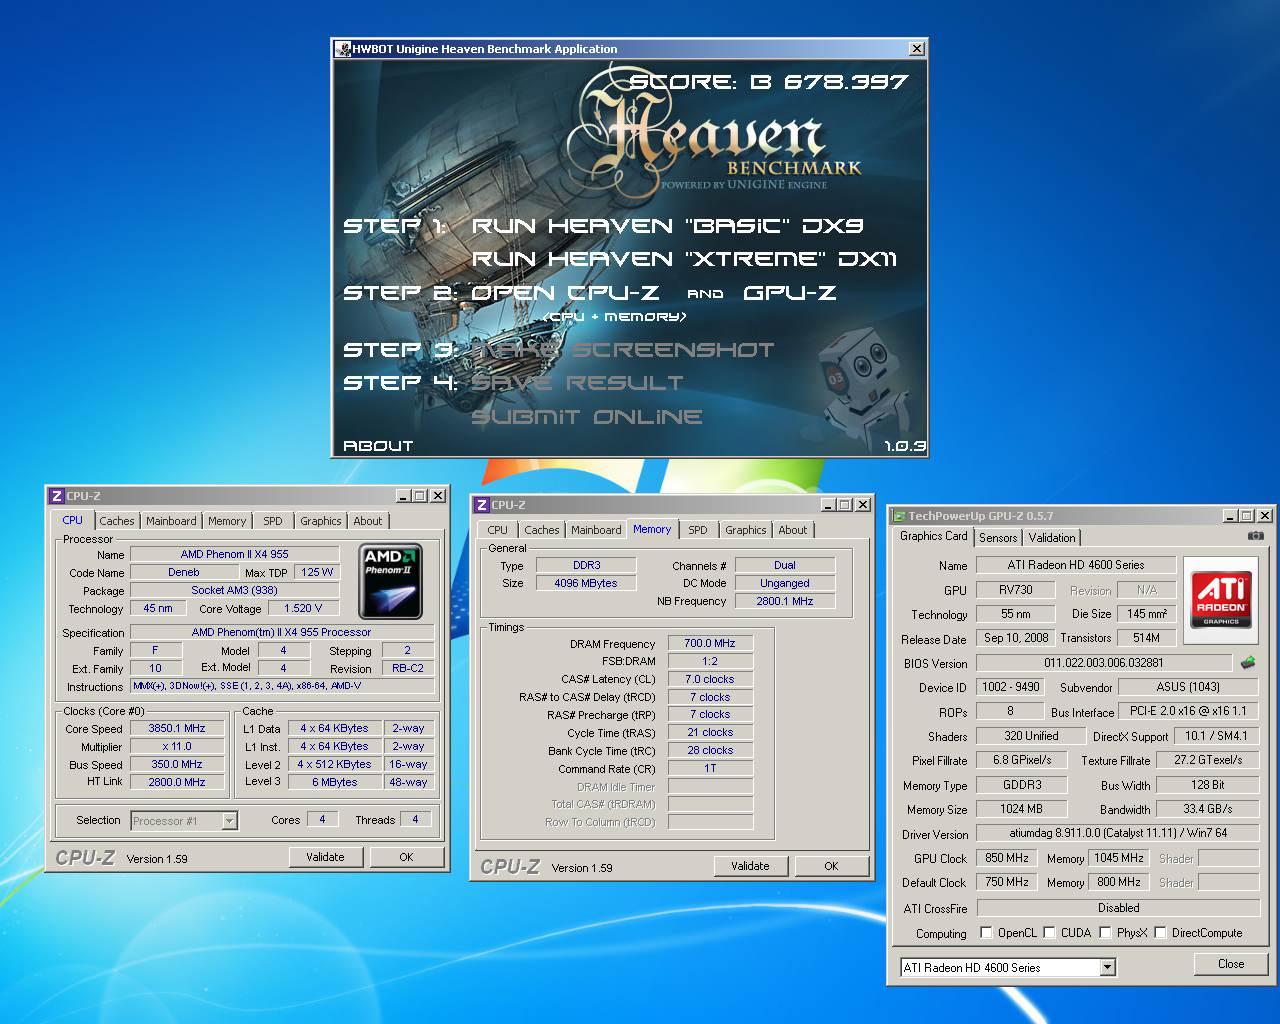The image size is (1280, 1024).
Task: Switch to Validation tab in GPU-Z
Action: click(1052, 538)
